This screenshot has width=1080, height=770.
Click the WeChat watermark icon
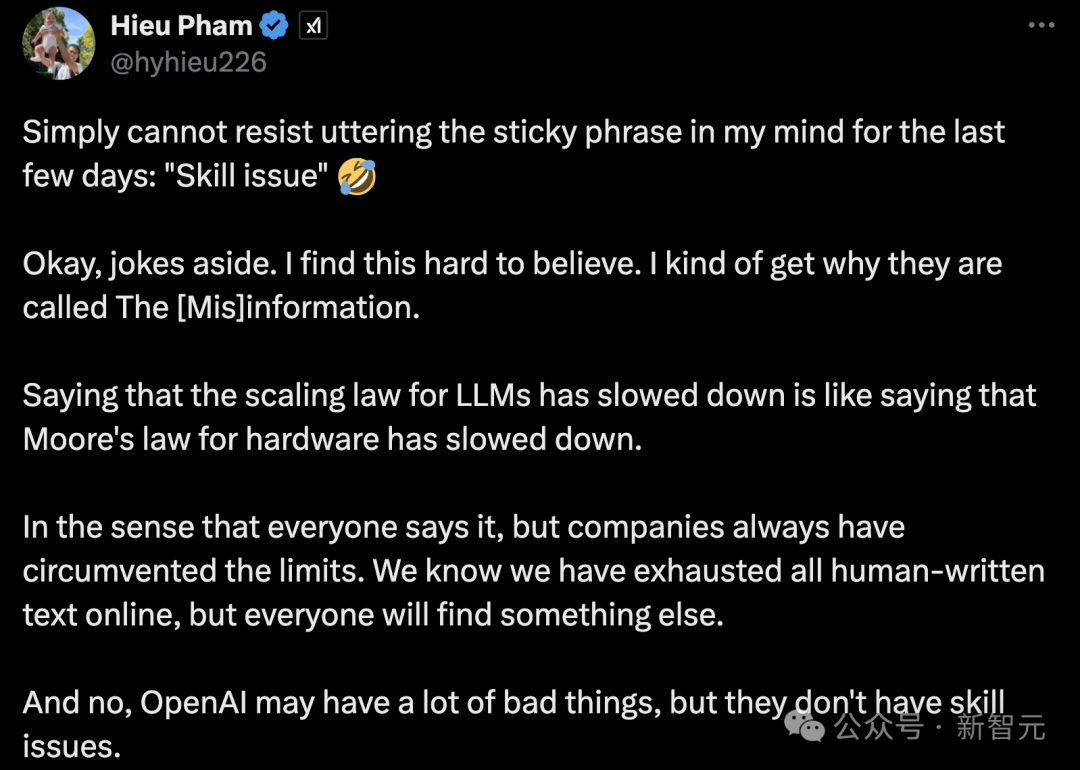point(800,728)
